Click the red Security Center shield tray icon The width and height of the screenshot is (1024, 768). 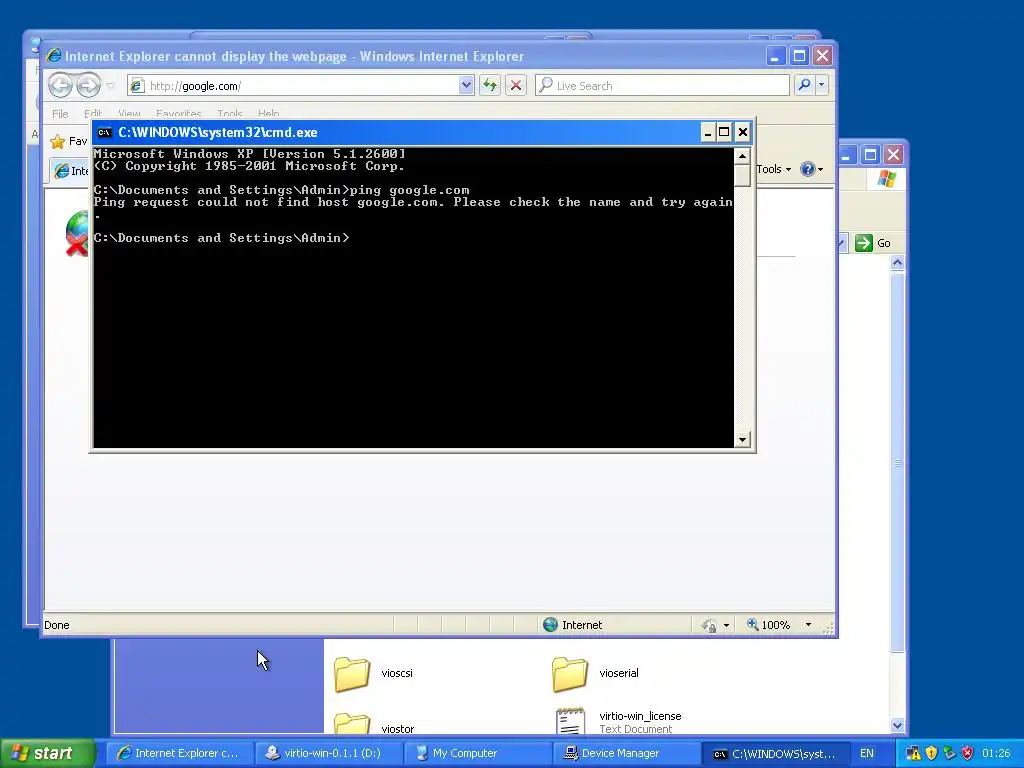click(967, 753)
